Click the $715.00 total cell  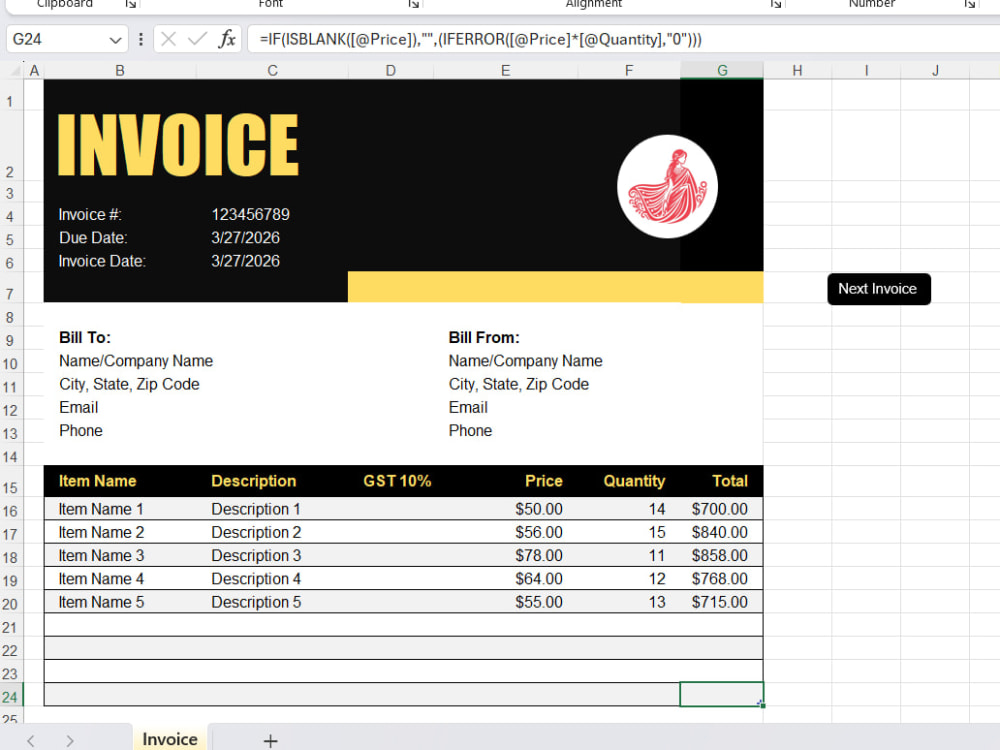point(720,602)
